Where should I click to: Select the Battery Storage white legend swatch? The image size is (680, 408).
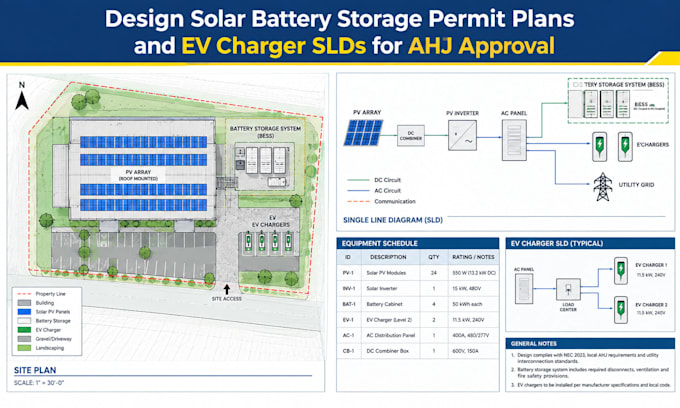pyautogui.click(x=24, y=321)
